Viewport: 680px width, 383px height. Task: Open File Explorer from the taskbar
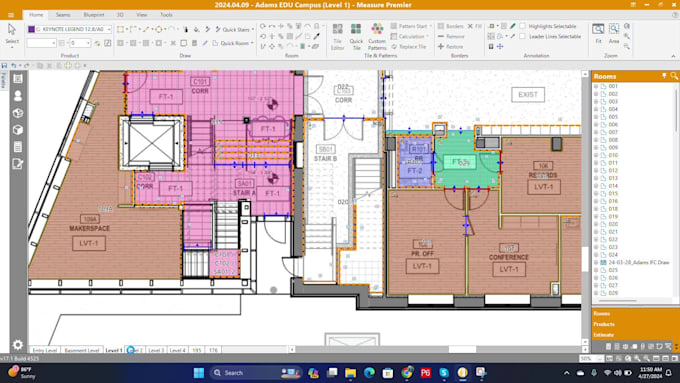coord(350,373)
